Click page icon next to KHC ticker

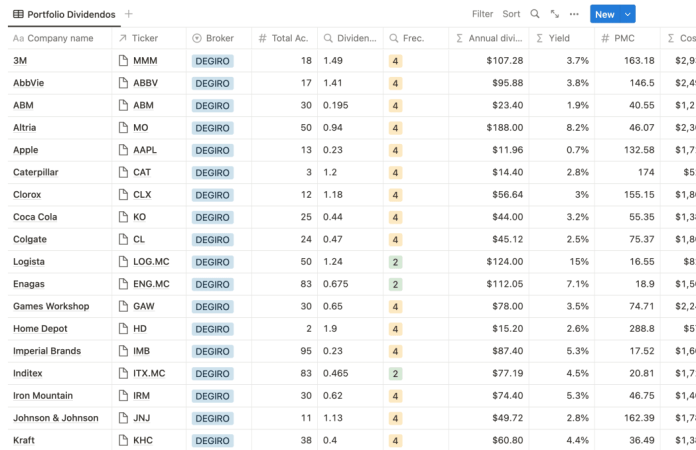pyautogui.click(x=123, y=440)
